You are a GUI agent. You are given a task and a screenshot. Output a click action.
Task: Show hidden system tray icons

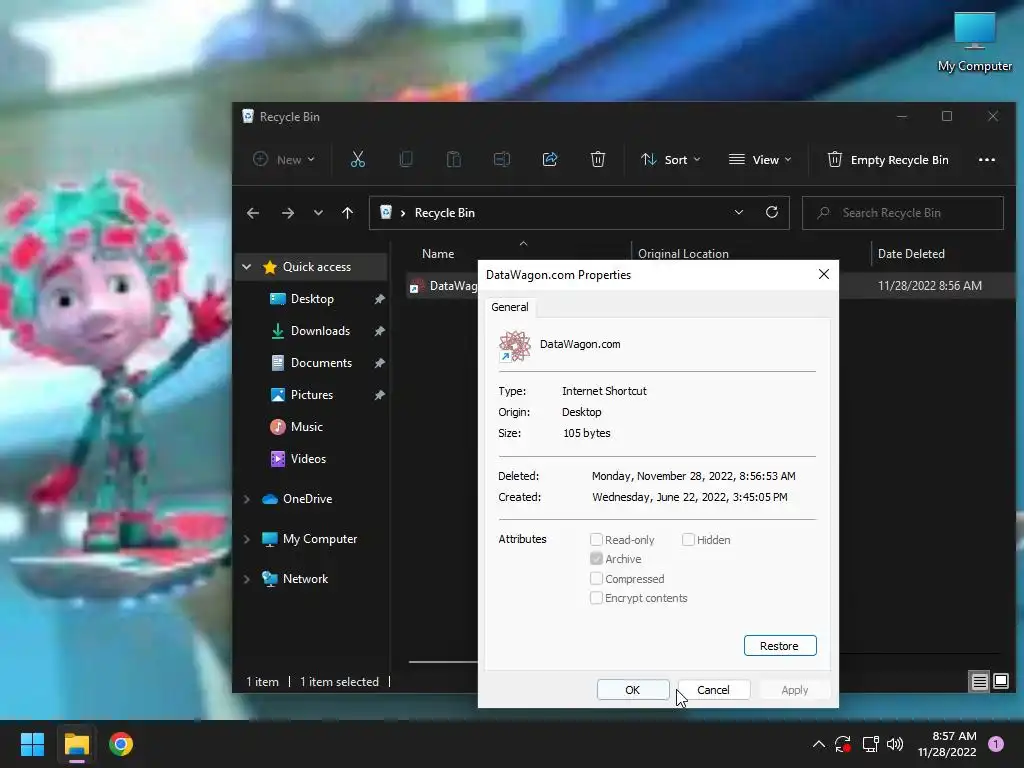818,744
